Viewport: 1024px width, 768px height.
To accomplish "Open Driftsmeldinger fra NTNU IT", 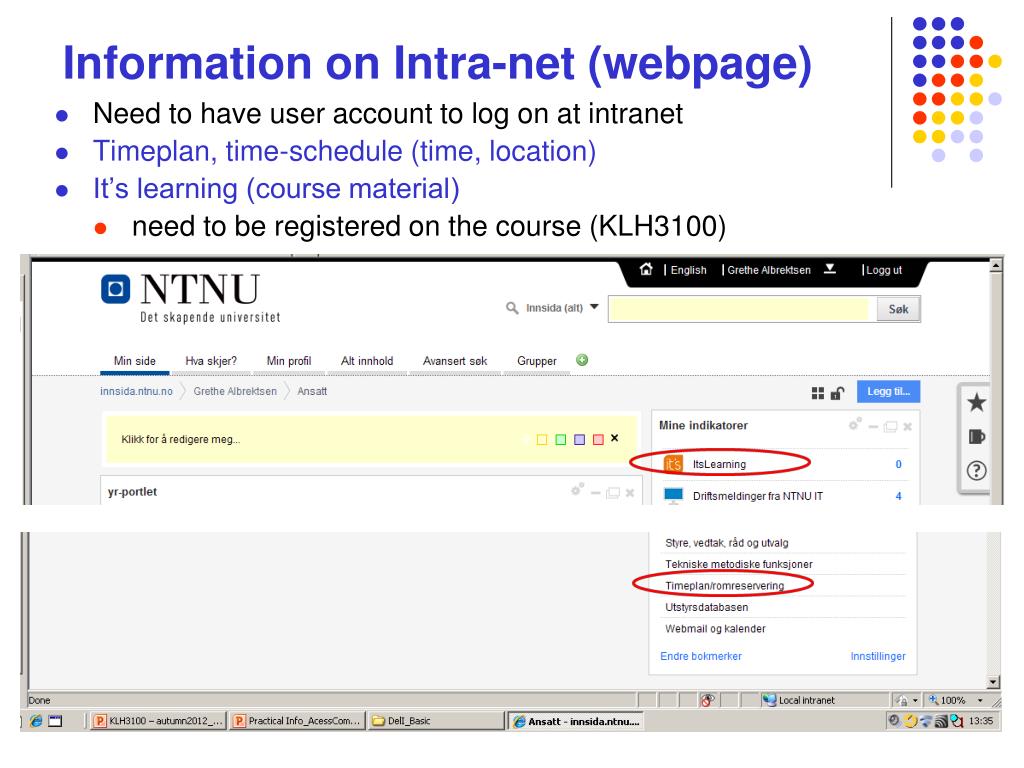I will pyautogui.click(x=758, y=496).
